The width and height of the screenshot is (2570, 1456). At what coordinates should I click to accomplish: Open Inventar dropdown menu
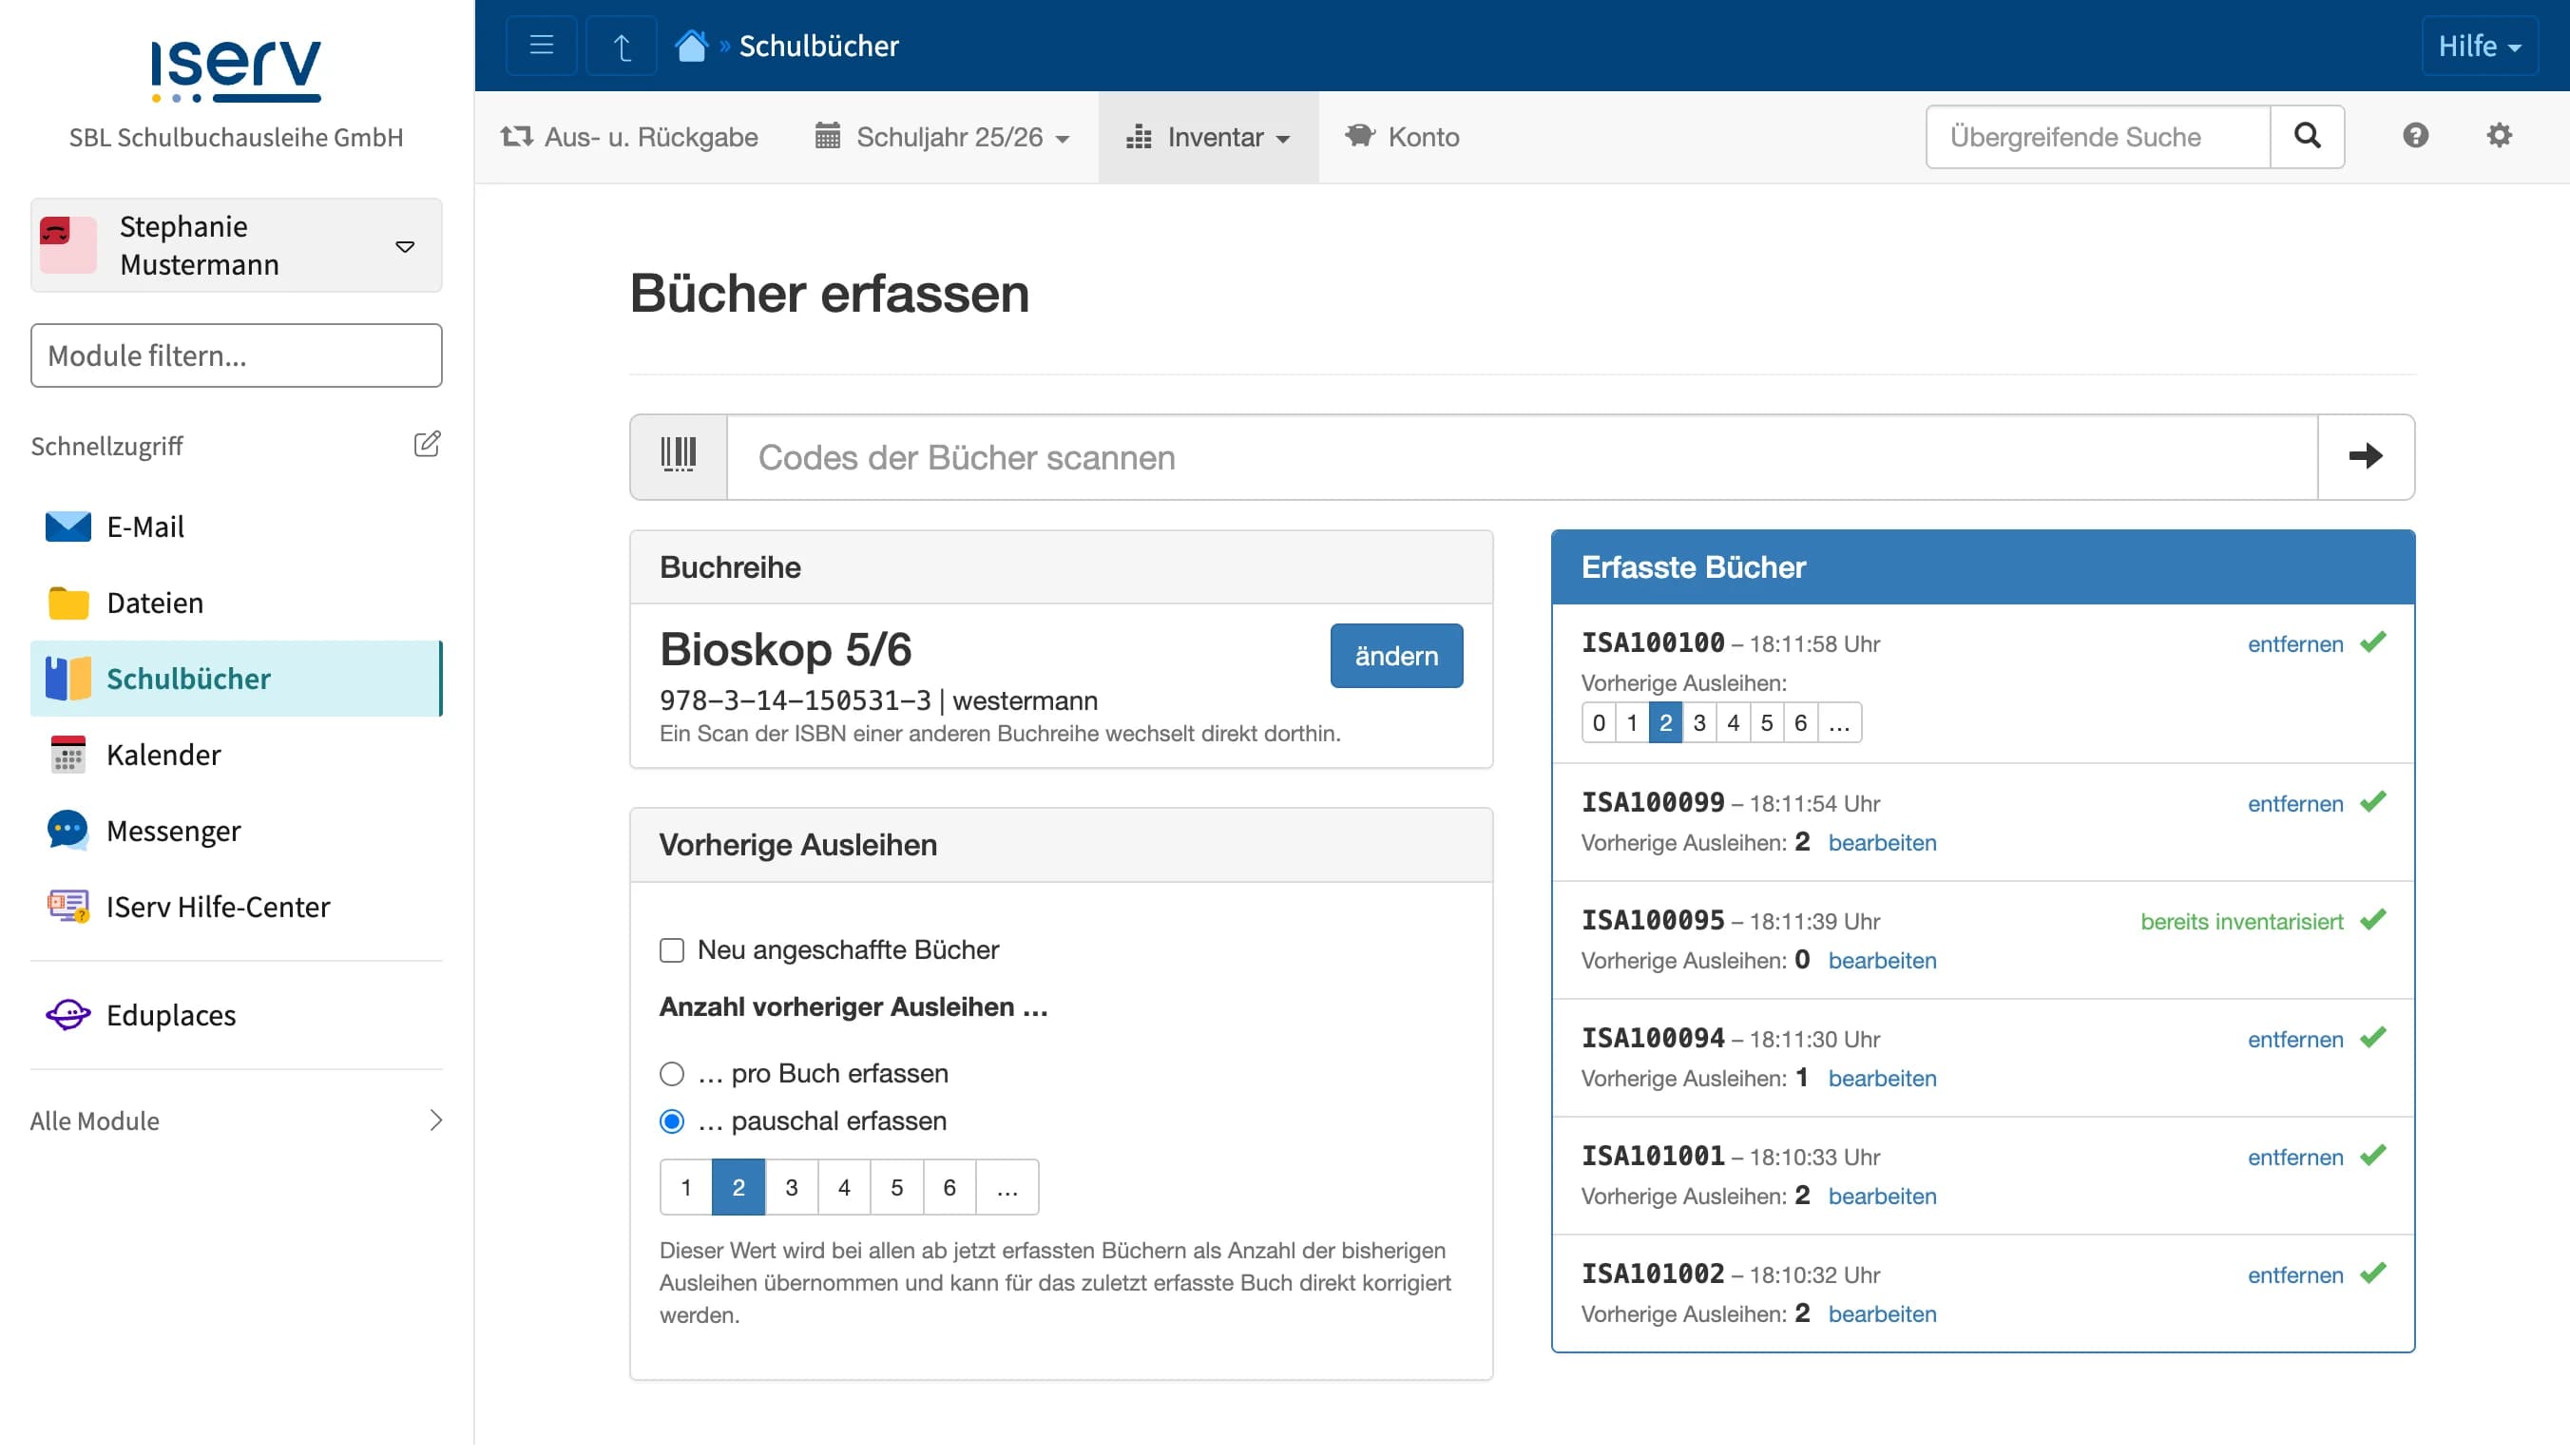point(1208,137)
